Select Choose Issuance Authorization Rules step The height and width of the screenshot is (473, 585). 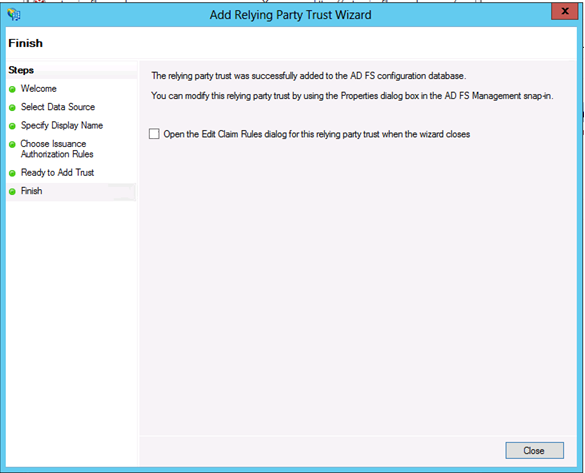pyautogui.click(x=57, y=149)
